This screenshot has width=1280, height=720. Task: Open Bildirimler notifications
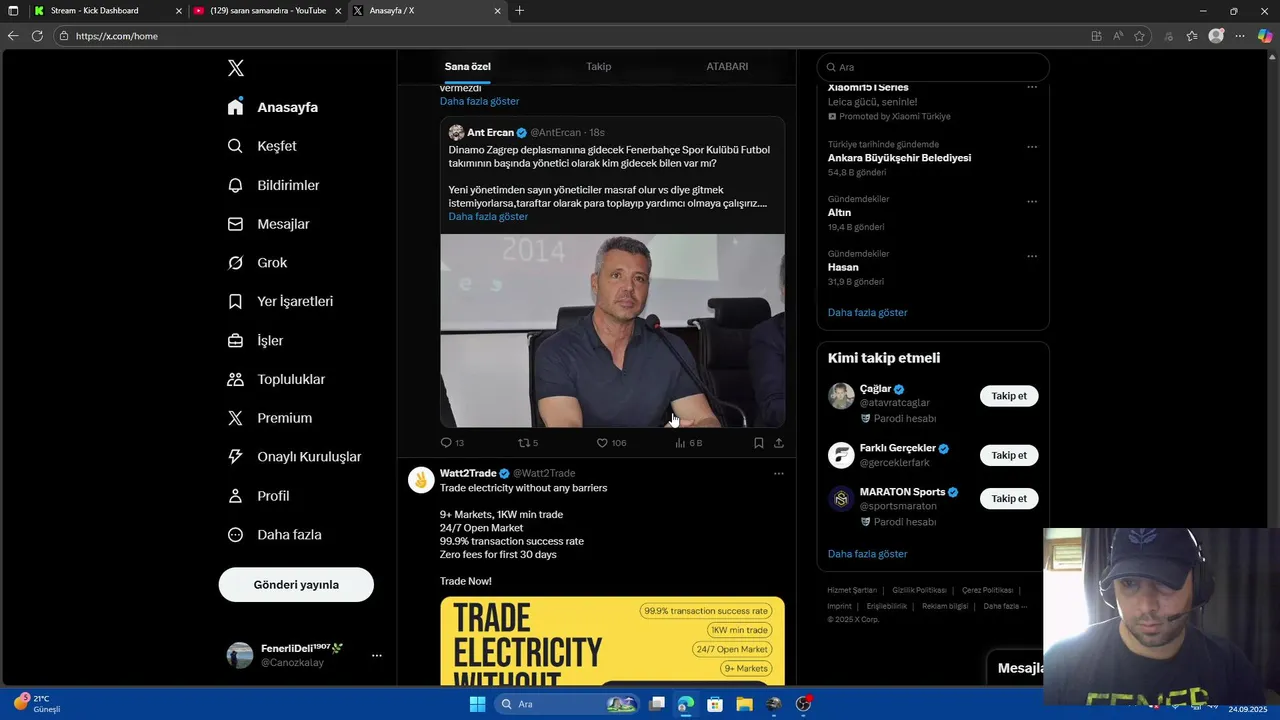click(x=273, y=185)
